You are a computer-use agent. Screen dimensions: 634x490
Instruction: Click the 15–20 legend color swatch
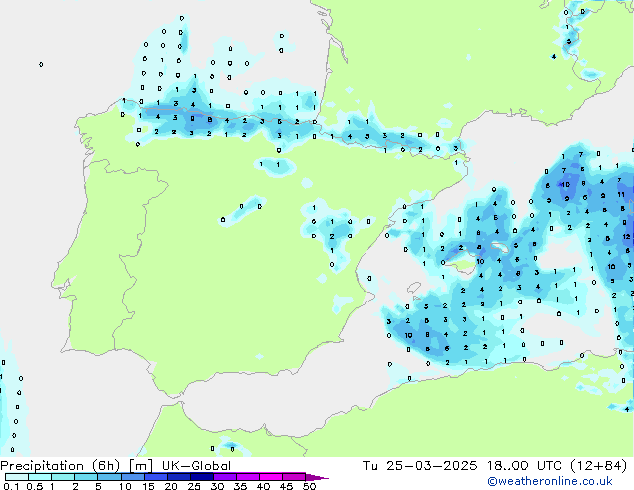155,477
